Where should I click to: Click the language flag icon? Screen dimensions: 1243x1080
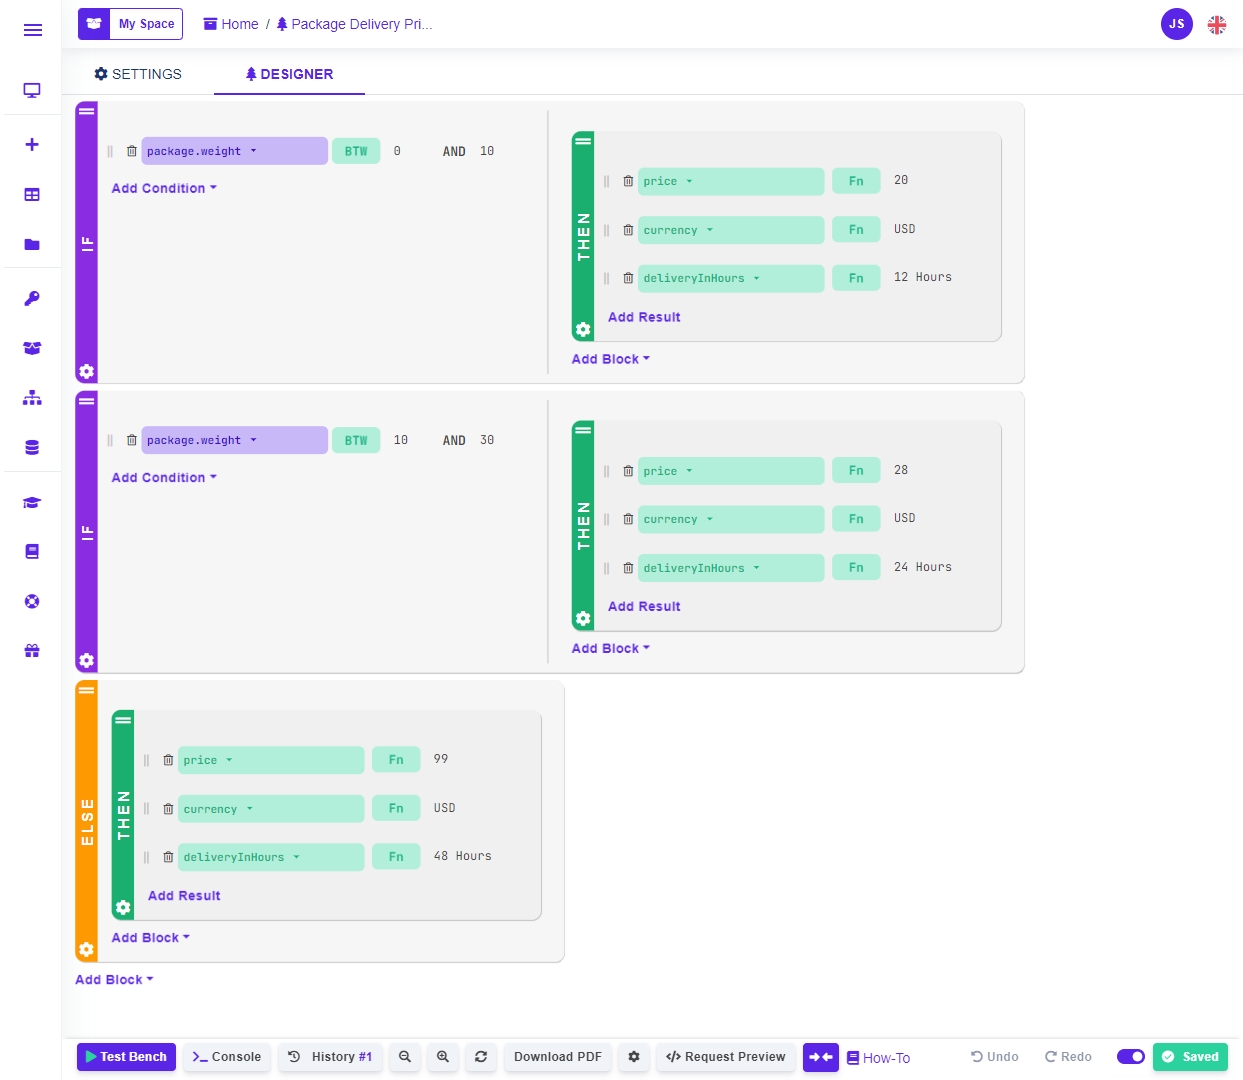pos(1216,25)
